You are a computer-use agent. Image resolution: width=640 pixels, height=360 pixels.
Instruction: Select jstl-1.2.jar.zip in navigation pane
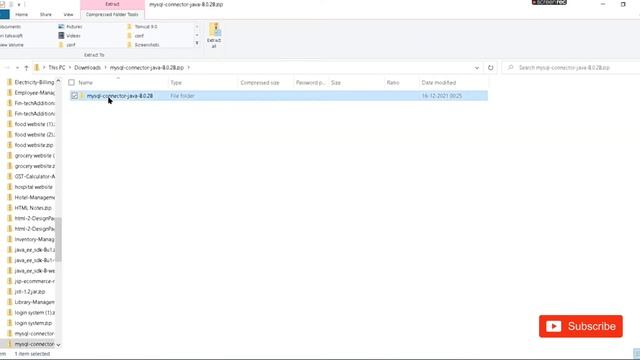26,292
